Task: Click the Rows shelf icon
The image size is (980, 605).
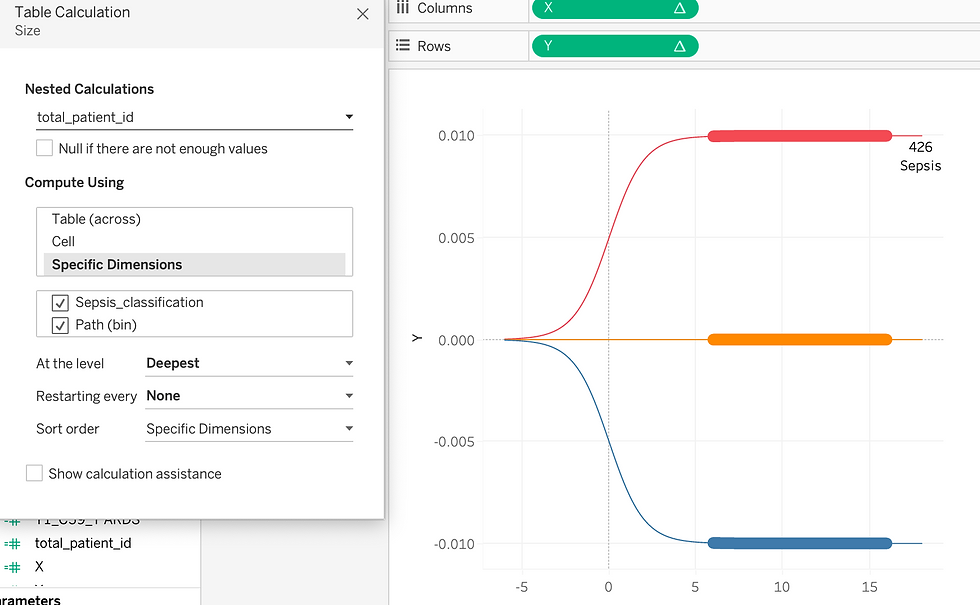Action: 402,46
